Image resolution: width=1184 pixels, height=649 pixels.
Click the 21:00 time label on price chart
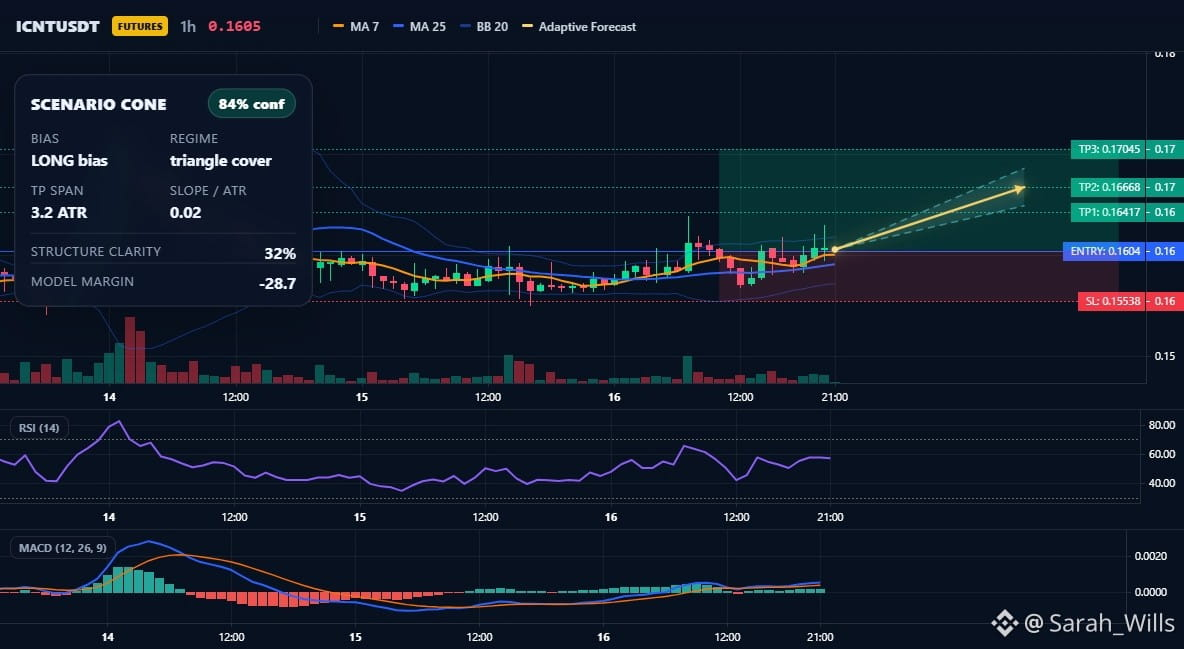point(834,397)
